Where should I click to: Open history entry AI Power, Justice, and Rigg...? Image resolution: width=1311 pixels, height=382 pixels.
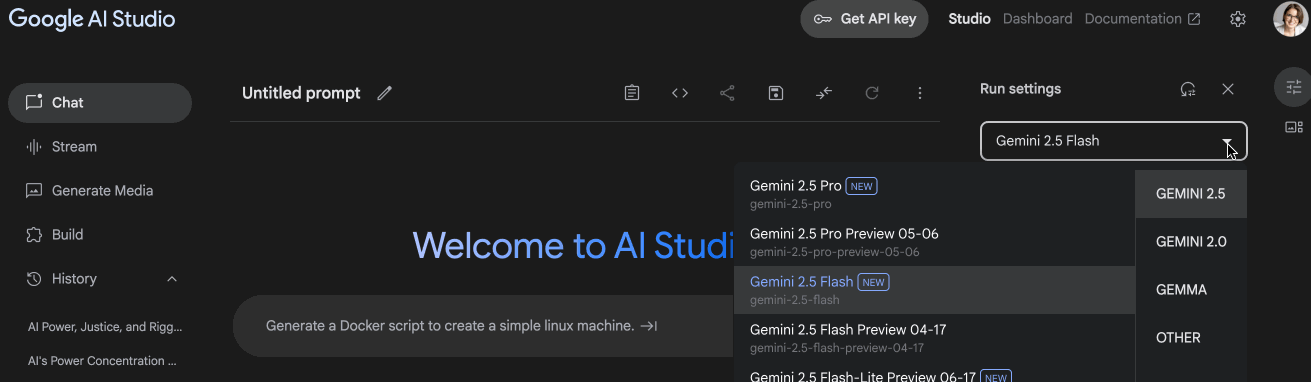105,326
